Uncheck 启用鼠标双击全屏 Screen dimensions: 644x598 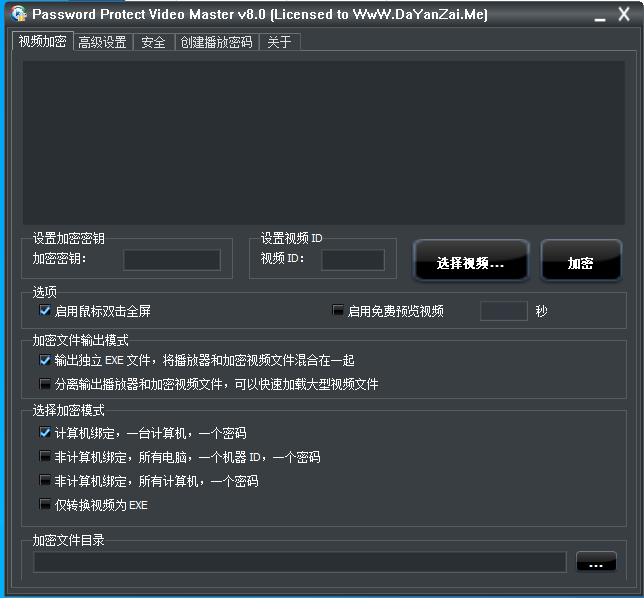[x=45, y=310]
